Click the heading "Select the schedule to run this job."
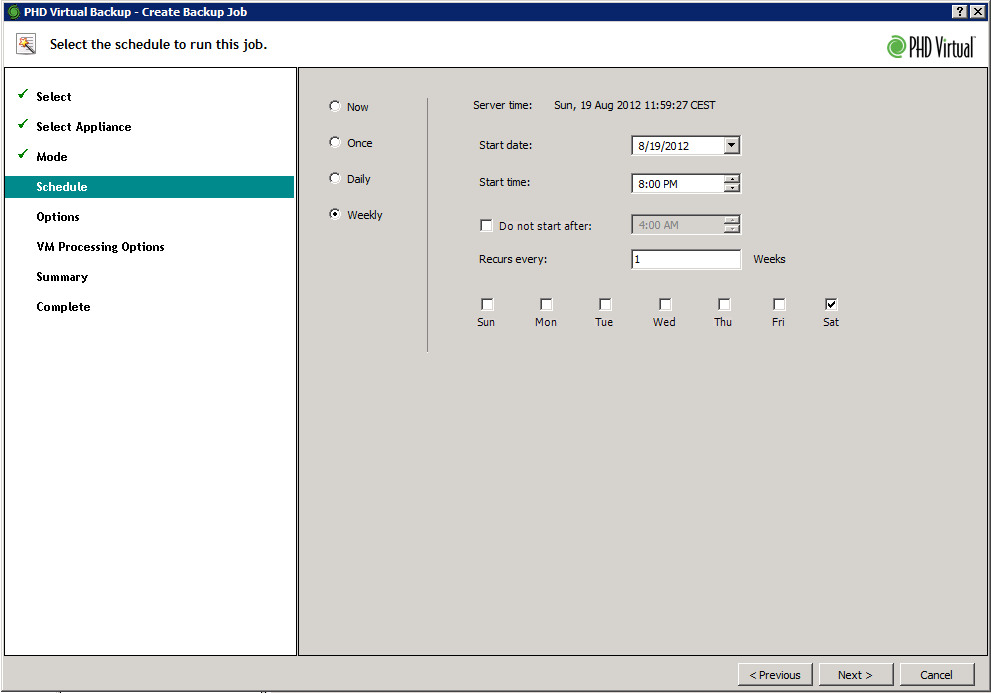Image resolution: width=991 pixels, height=693 pixels. [159, 44]
